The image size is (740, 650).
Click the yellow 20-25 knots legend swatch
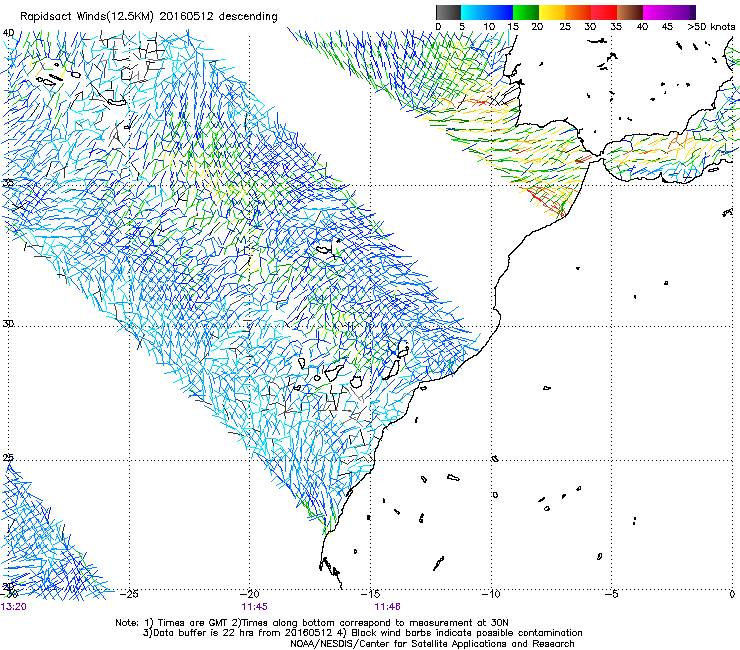tap(551, 12)
